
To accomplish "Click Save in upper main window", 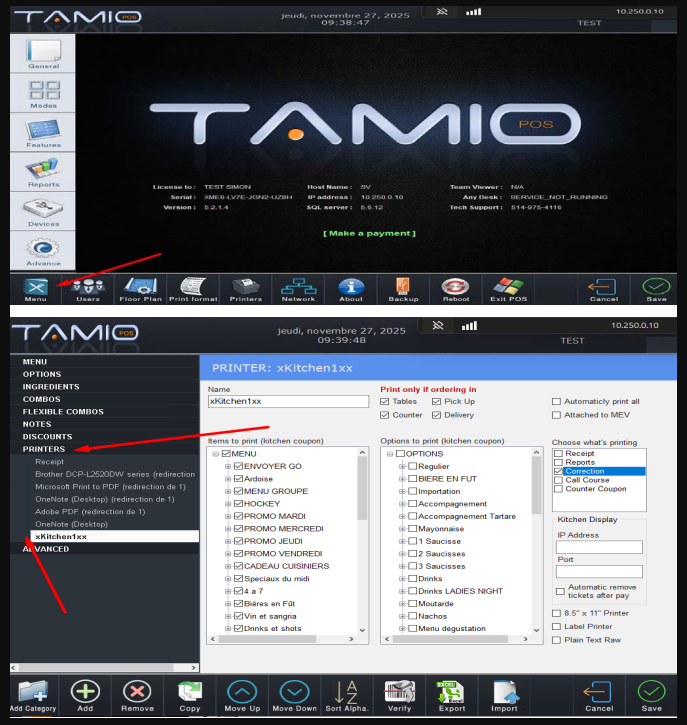I will 656,289.
